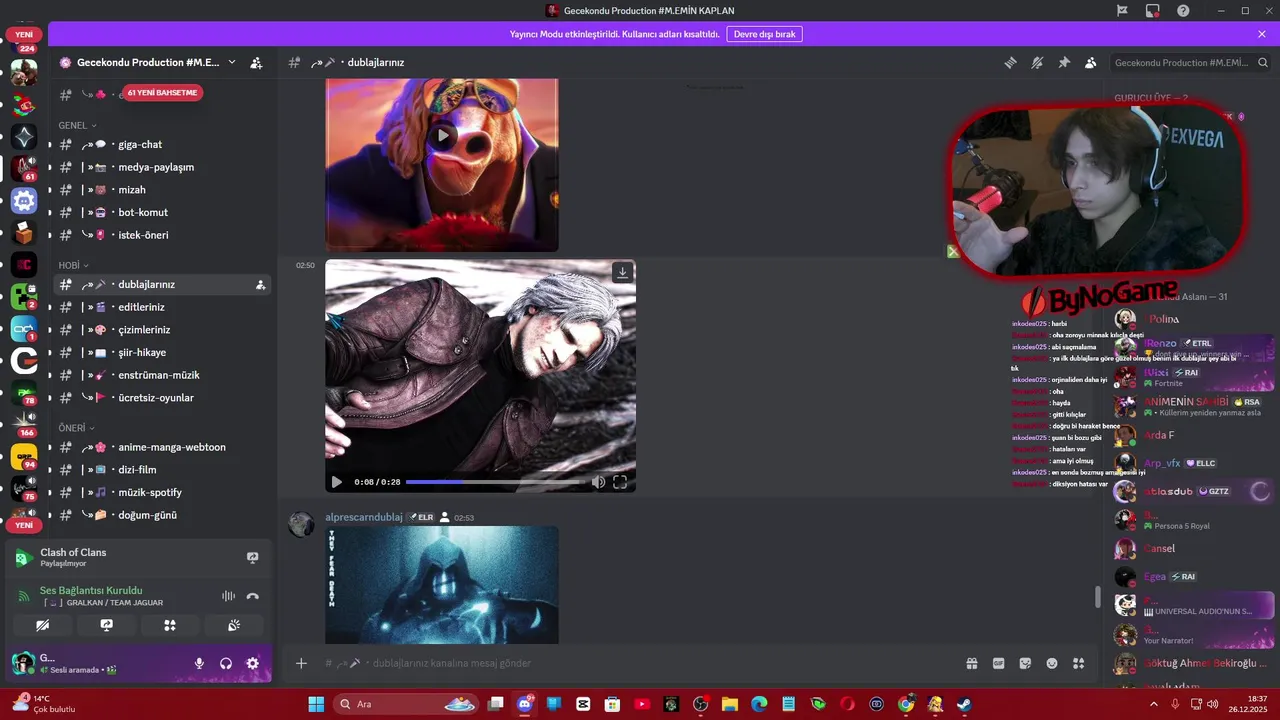Image resolution: width=1280 pixels, height=720 pixels.
Task: Open the gift icon in message bar
Action: coord(971,663)
